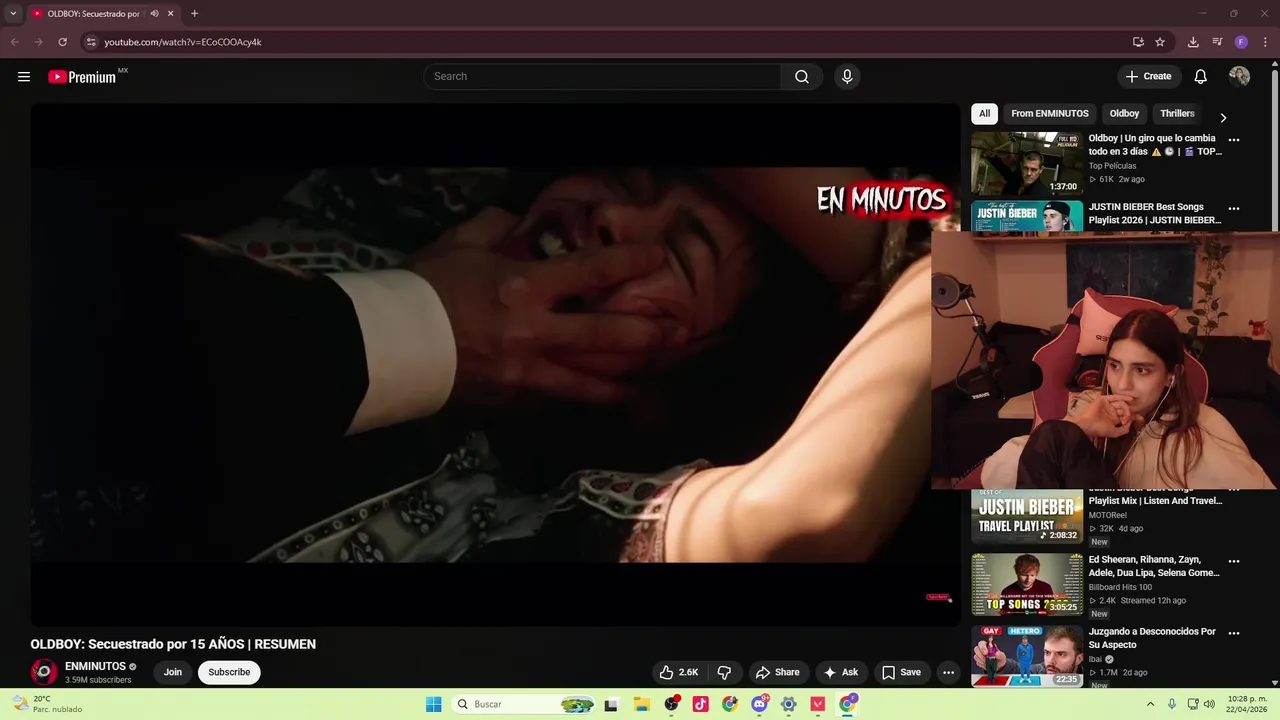Open Discord from the taskbar
Screen dimensions: 1280x720
click(759, 704)
